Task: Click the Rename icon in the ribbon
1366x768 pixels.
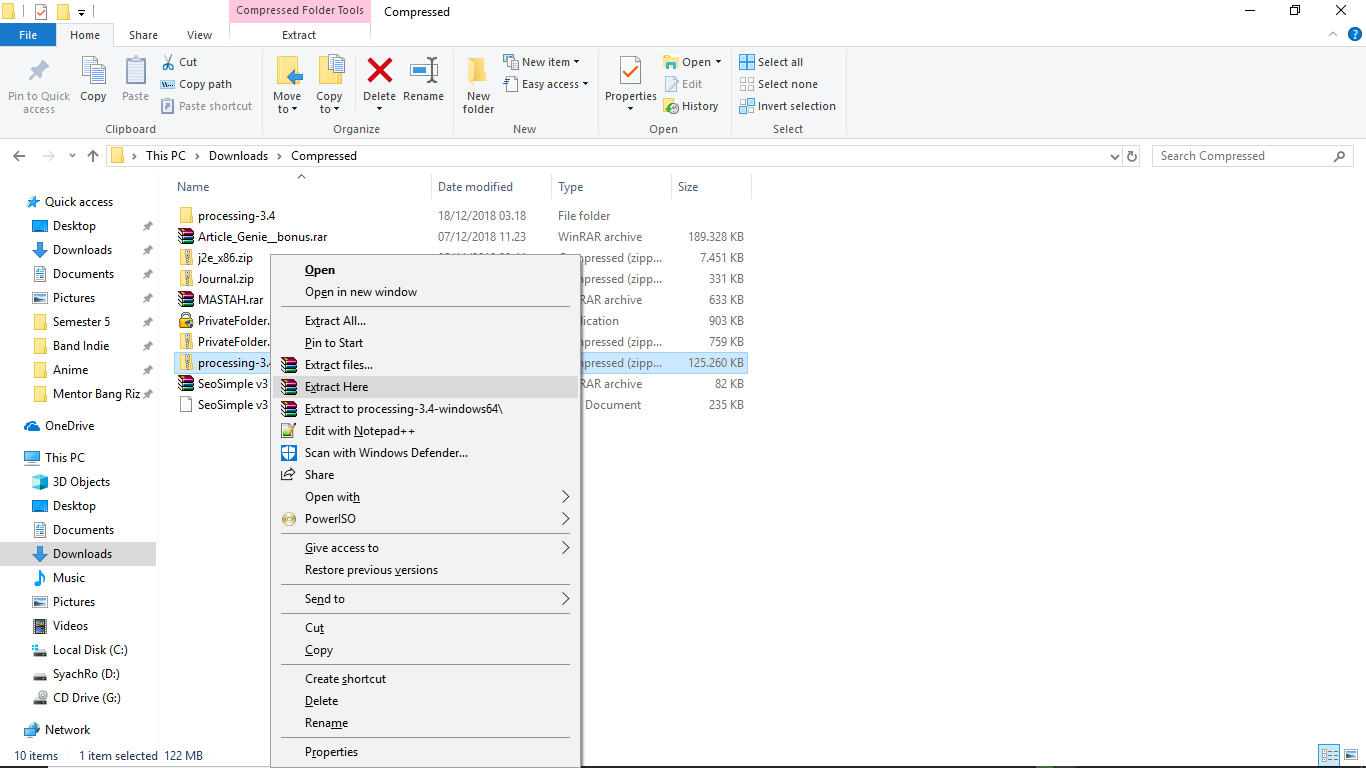Action: pos(423,84)
